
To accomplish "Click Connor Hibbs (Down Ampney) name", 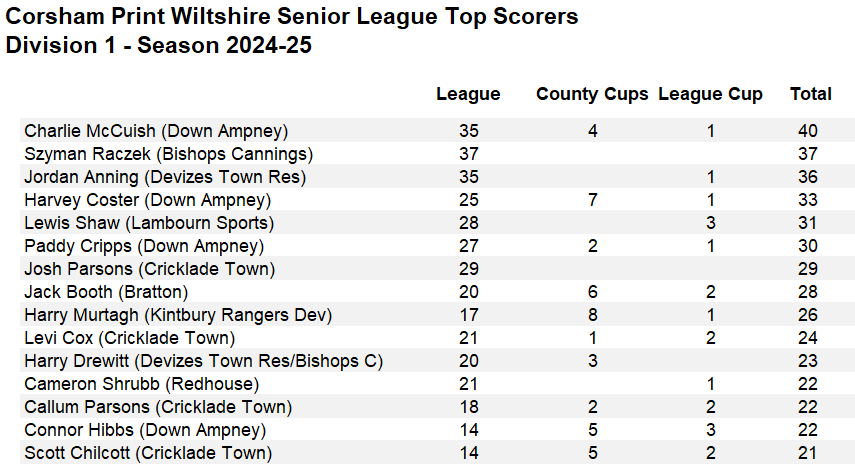I will click(x=145, y=430).
